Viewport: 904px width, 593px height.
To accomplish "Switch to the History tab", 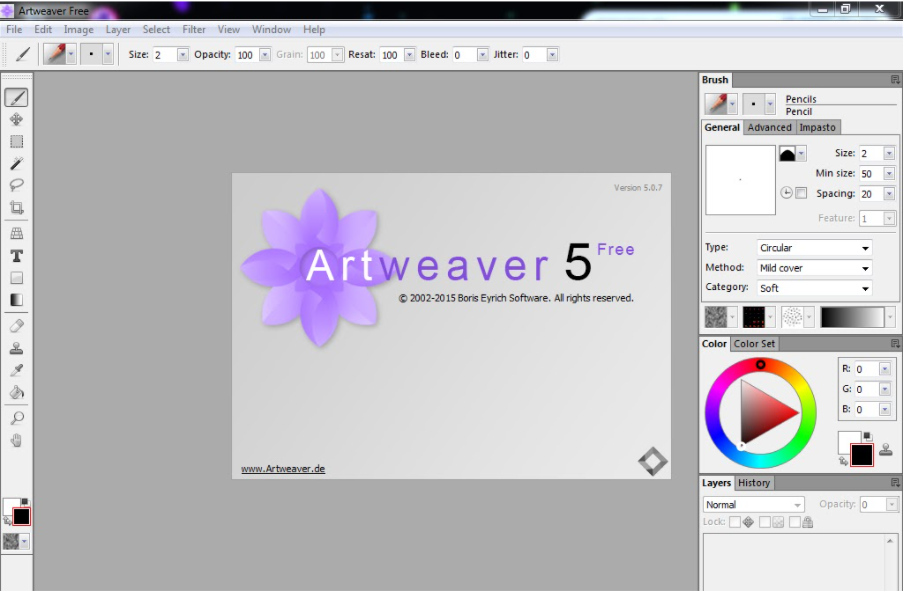I will coord(754,482).
